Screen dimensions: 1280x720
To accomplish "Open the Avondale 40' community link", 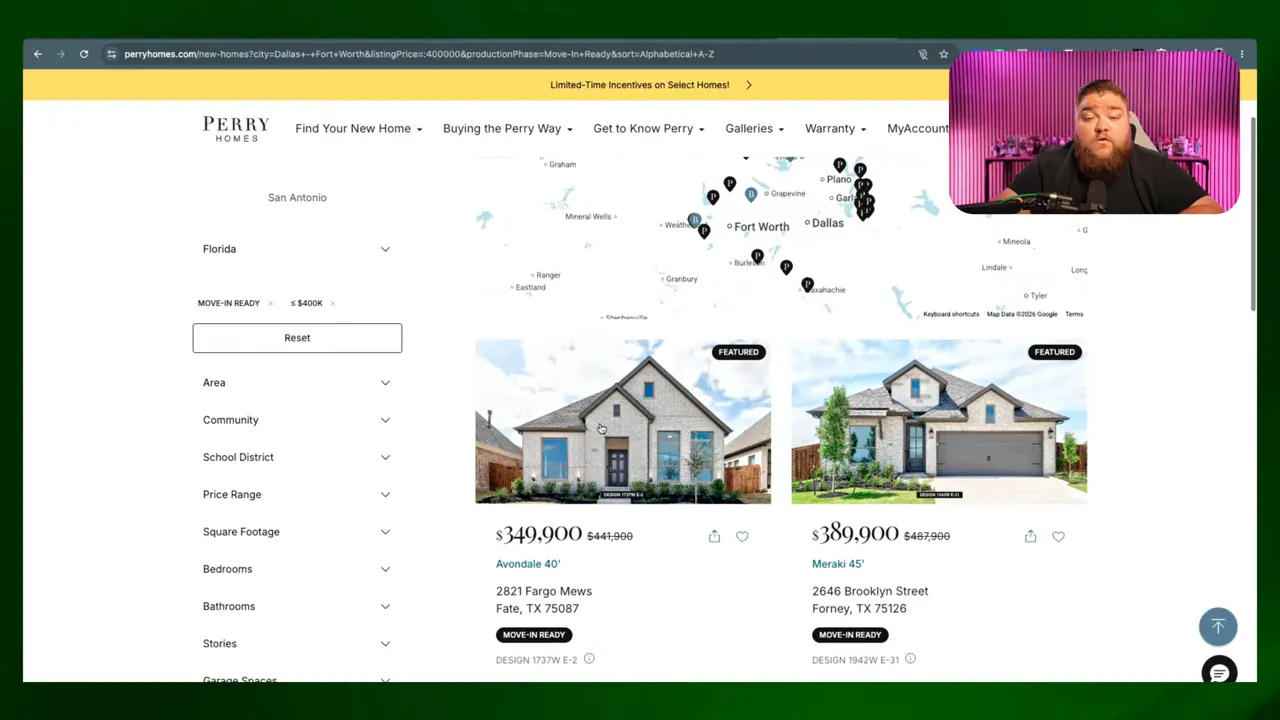I will point(528,564).
